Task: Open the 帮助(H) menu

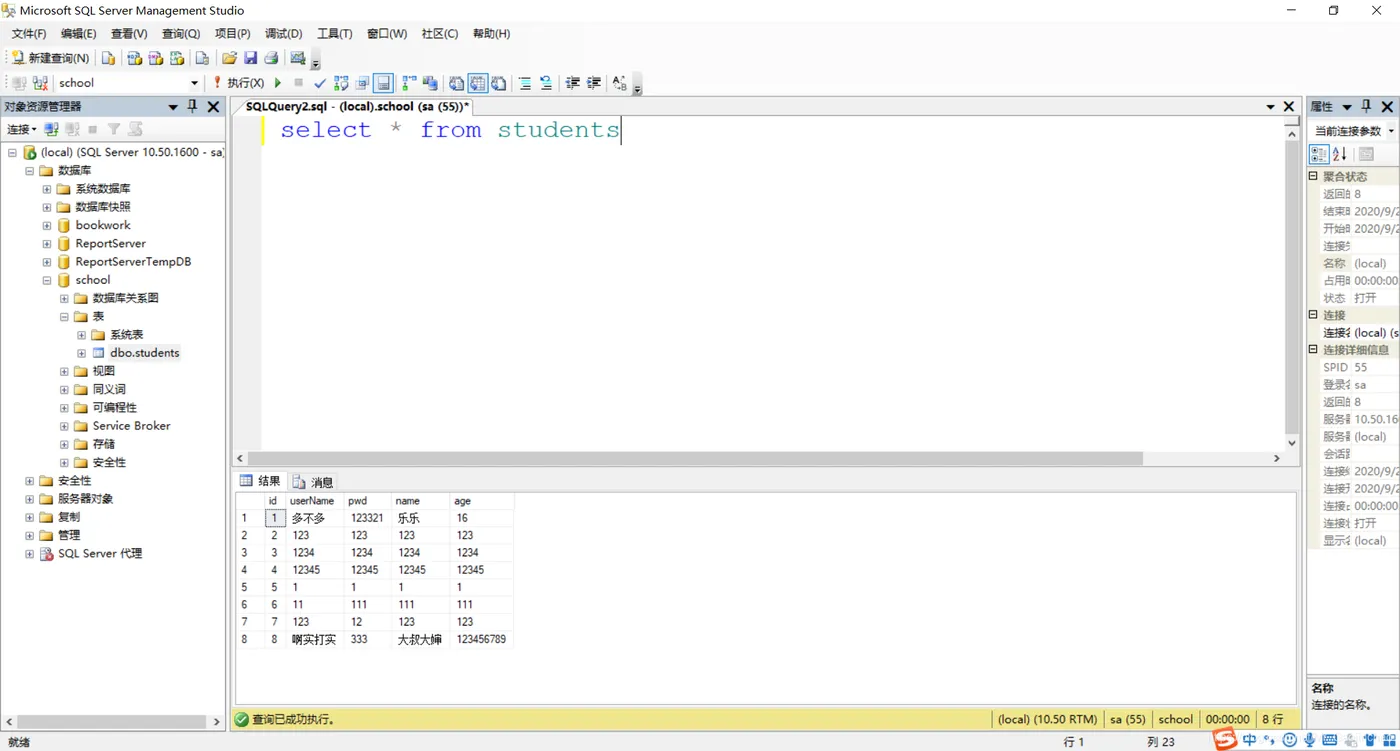Action: [x=491, y=33]
